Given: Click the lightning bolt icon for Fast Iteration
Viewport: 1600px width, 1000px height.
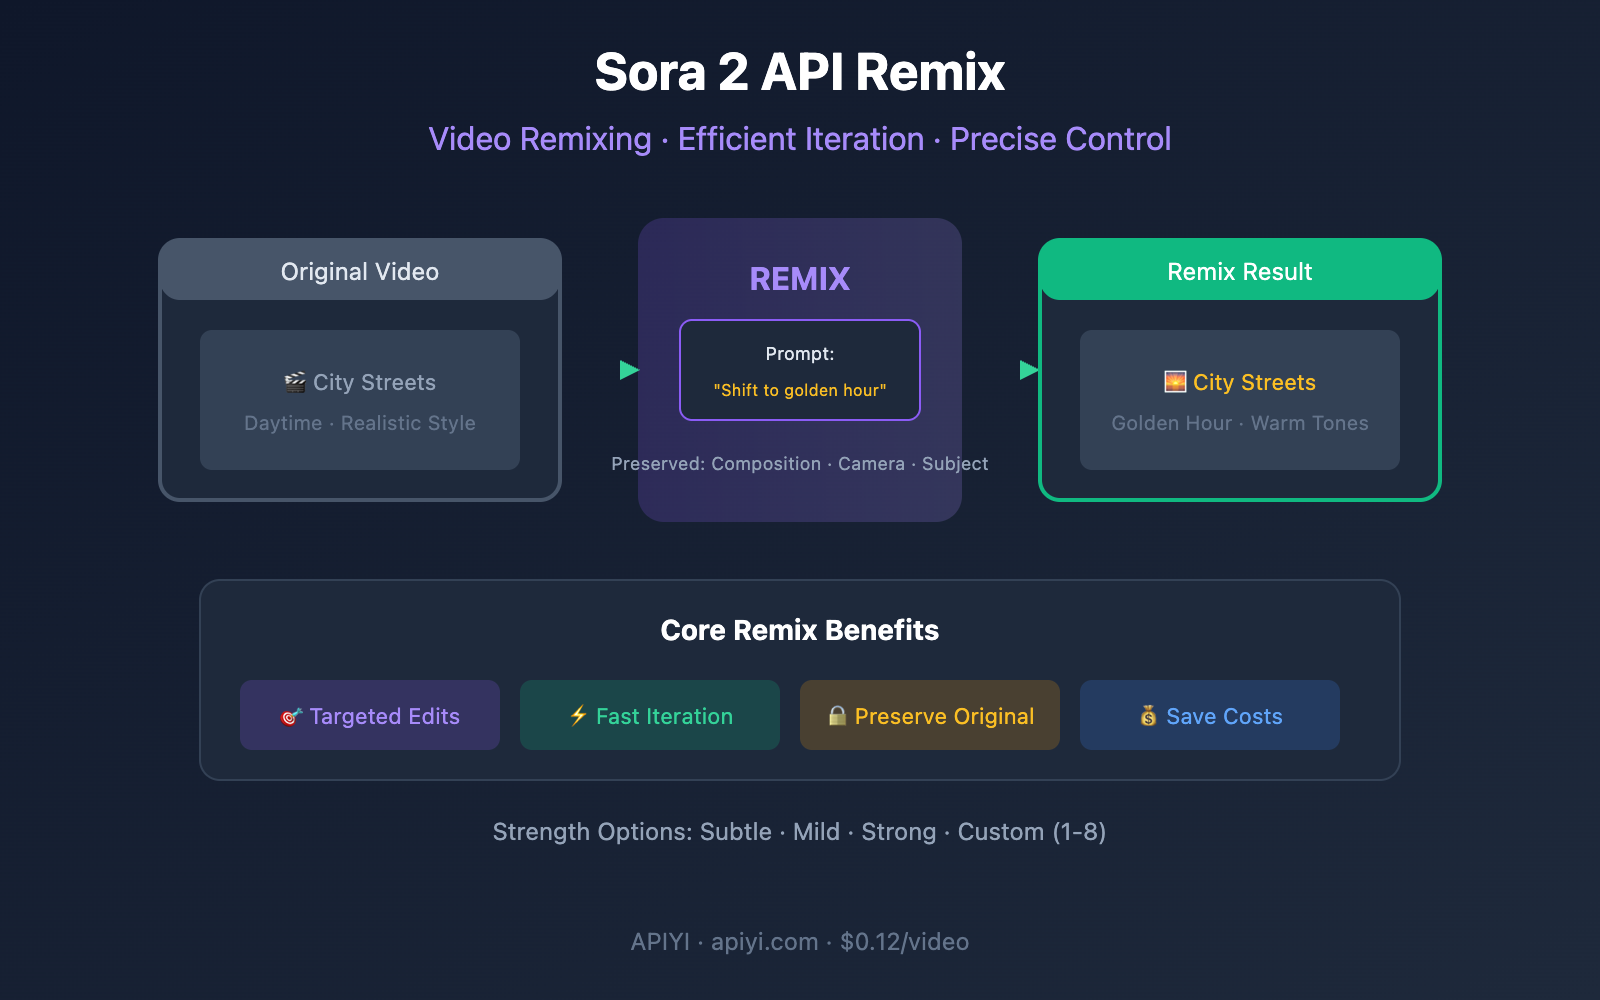Looking at the screenshot, I should click(578, 715).
